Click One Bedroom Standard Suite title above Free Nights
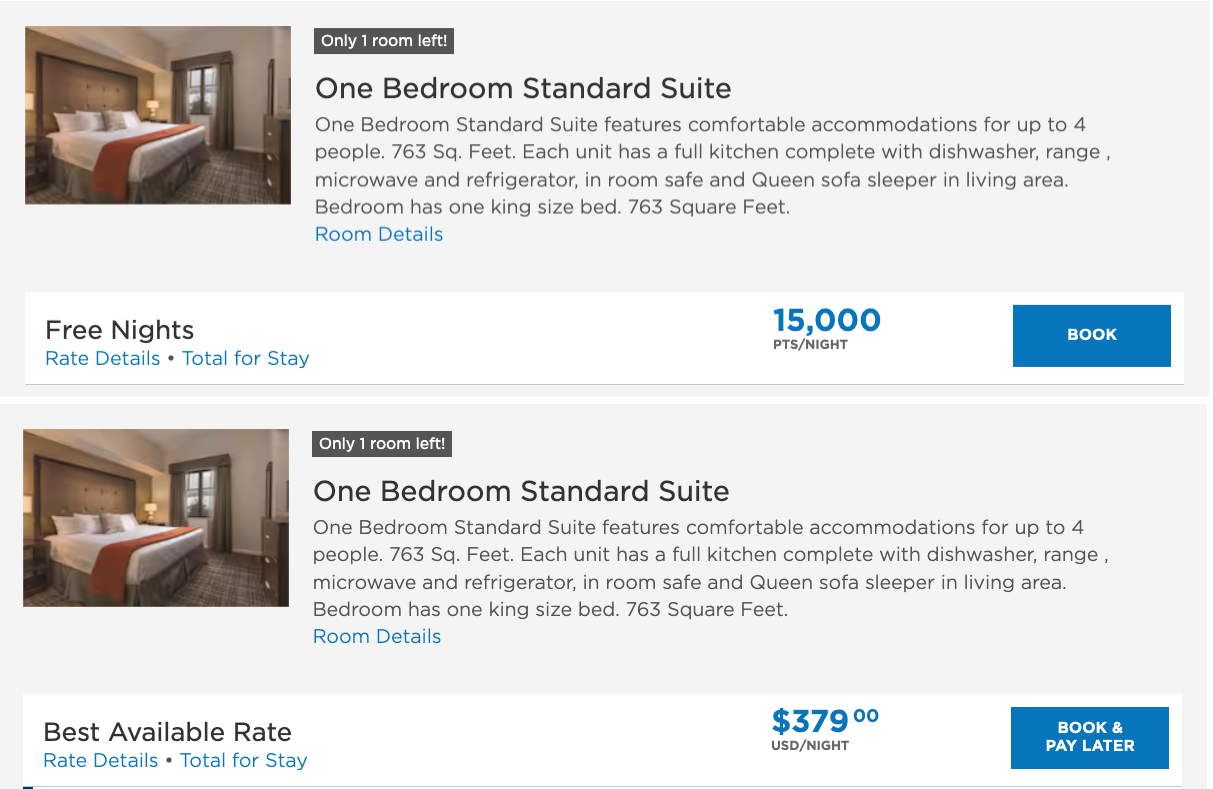 tap(523, 88)
